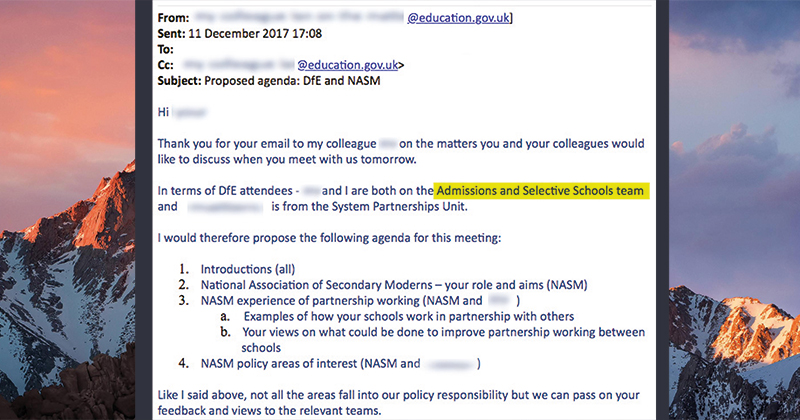Screen dimensions: 800x420
Task: Click the 'System Partnerships Unit' text
Action: pyautogui.click(x=399, y=207)
